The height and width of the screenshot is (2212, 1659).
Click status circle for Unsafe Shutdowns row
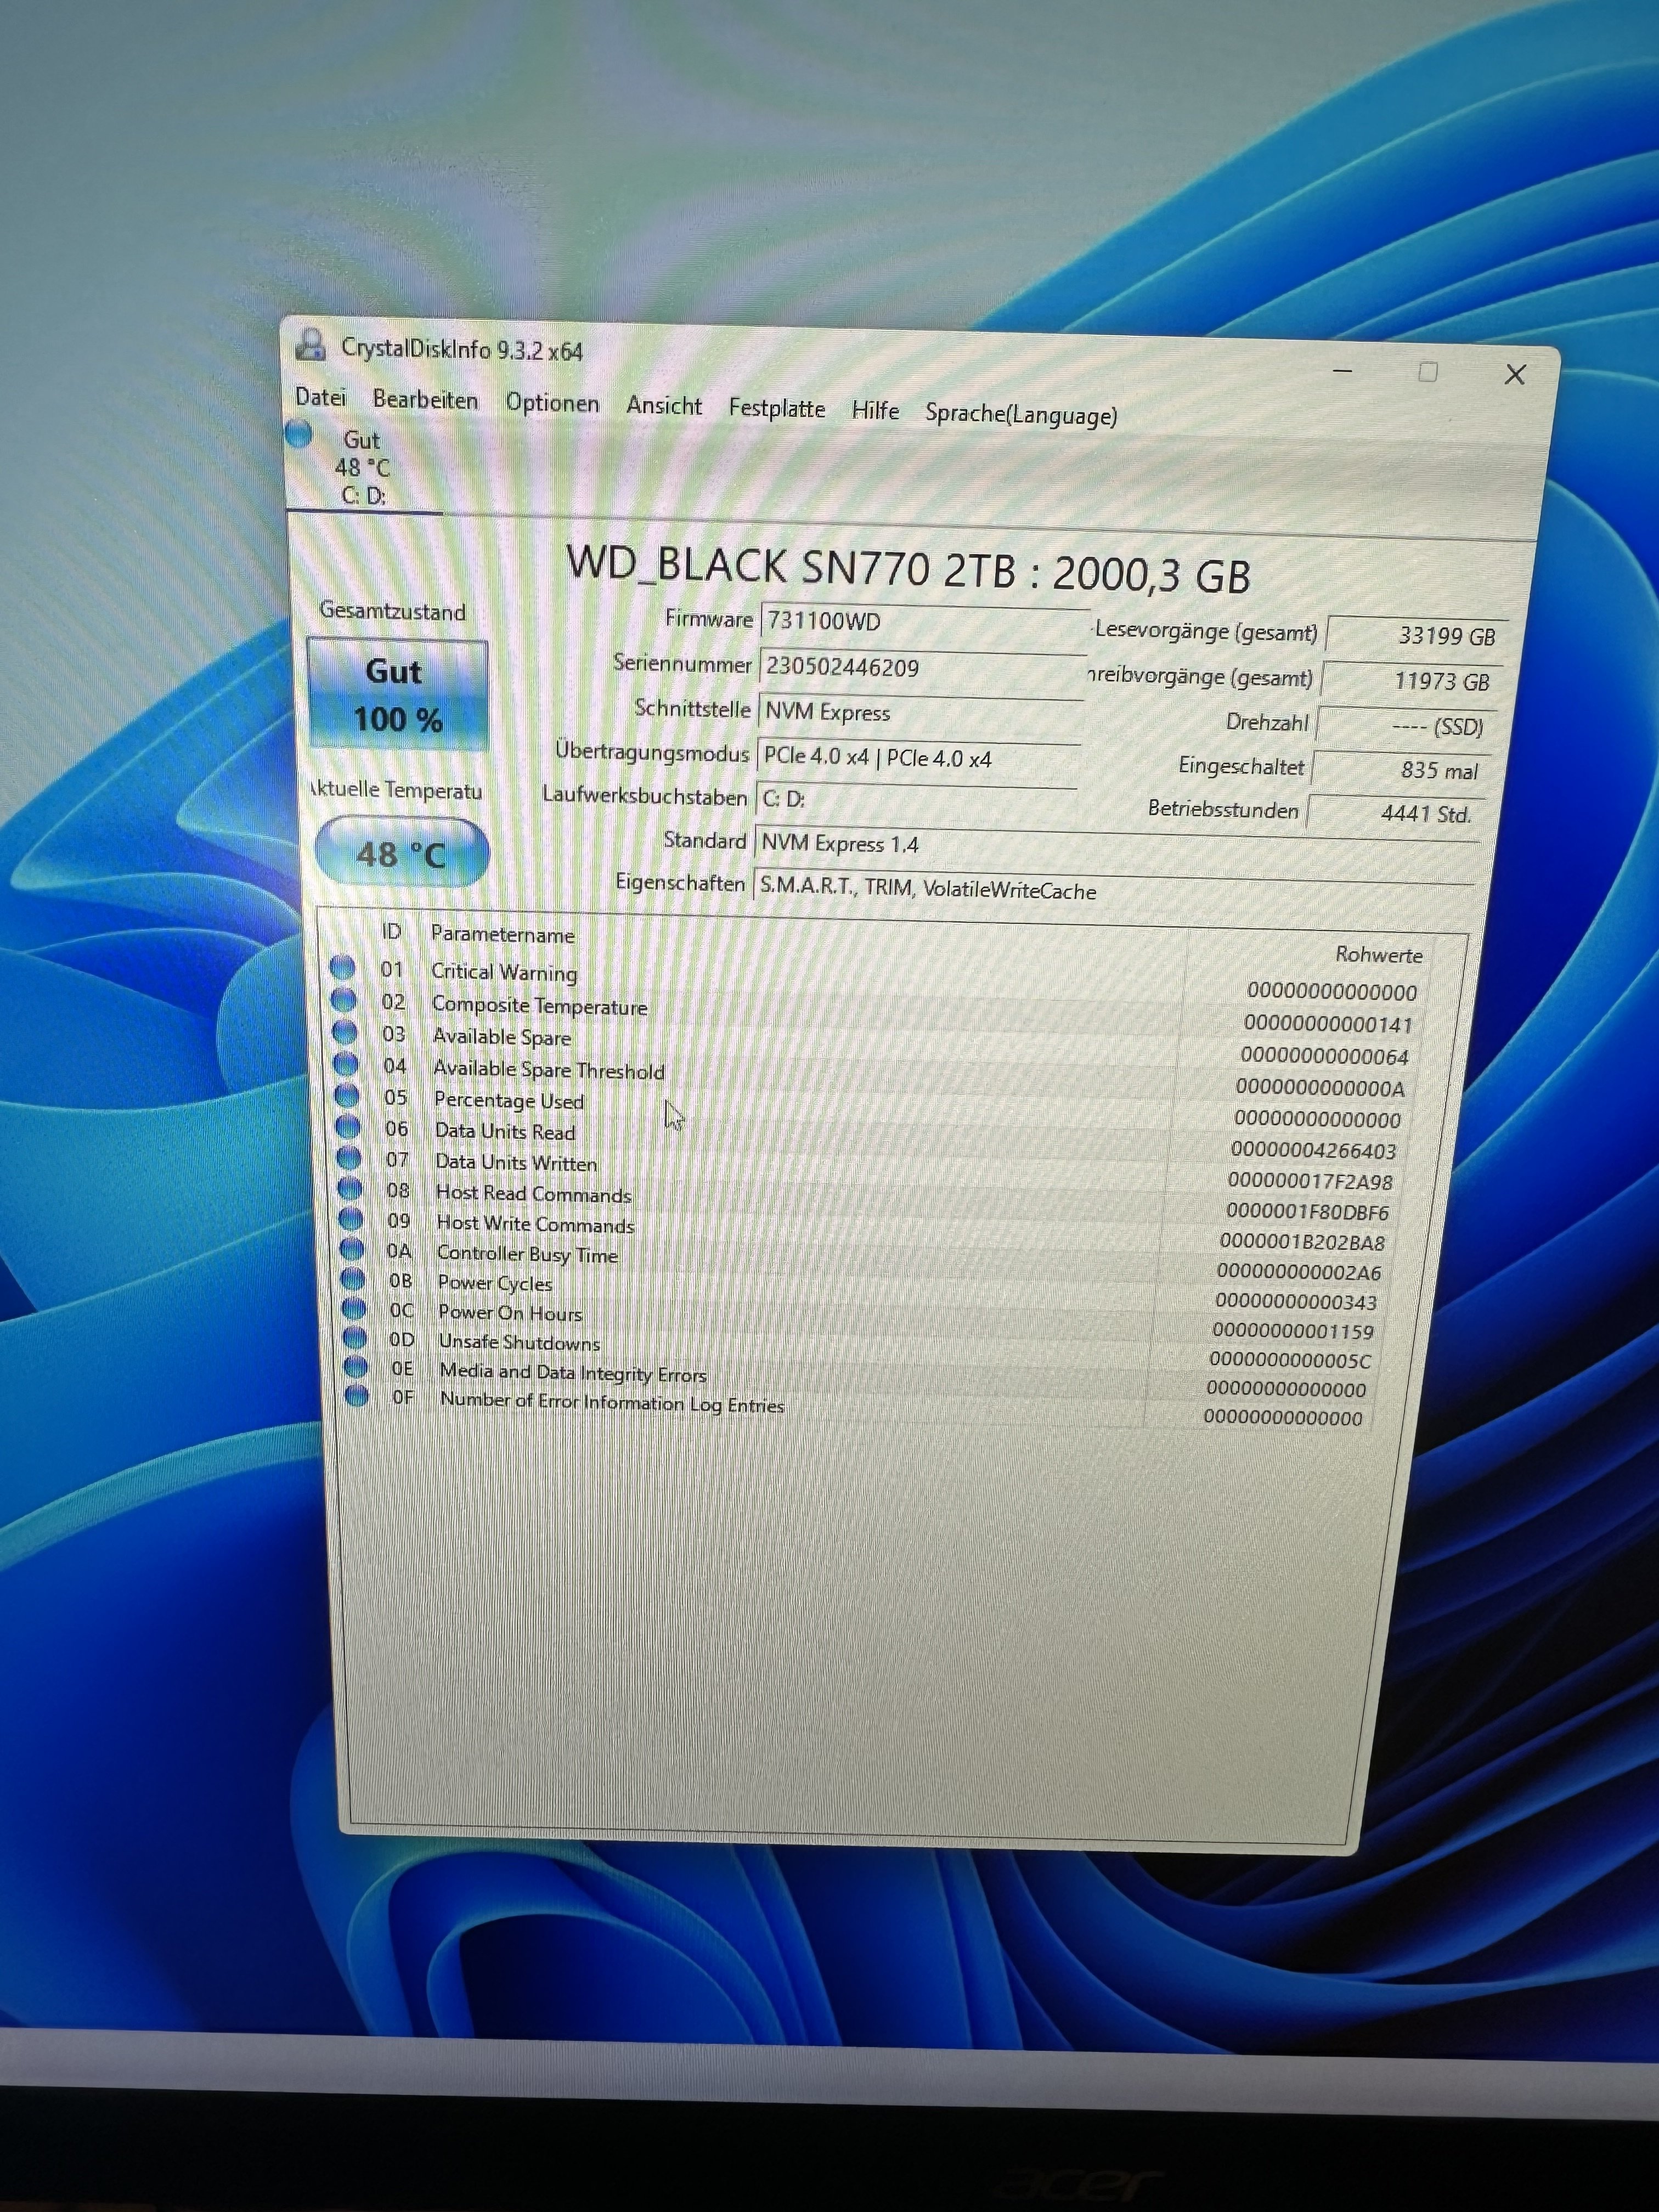354,1337
